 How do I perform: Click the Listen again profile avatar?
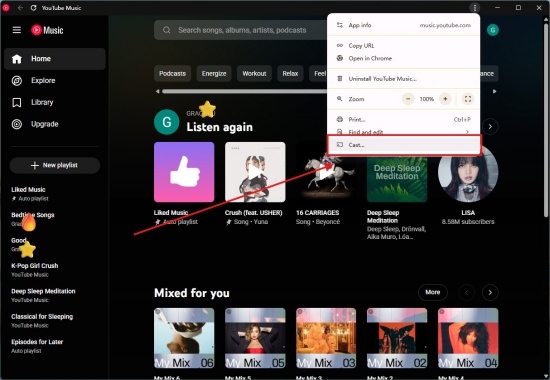[x=167, y=122]
